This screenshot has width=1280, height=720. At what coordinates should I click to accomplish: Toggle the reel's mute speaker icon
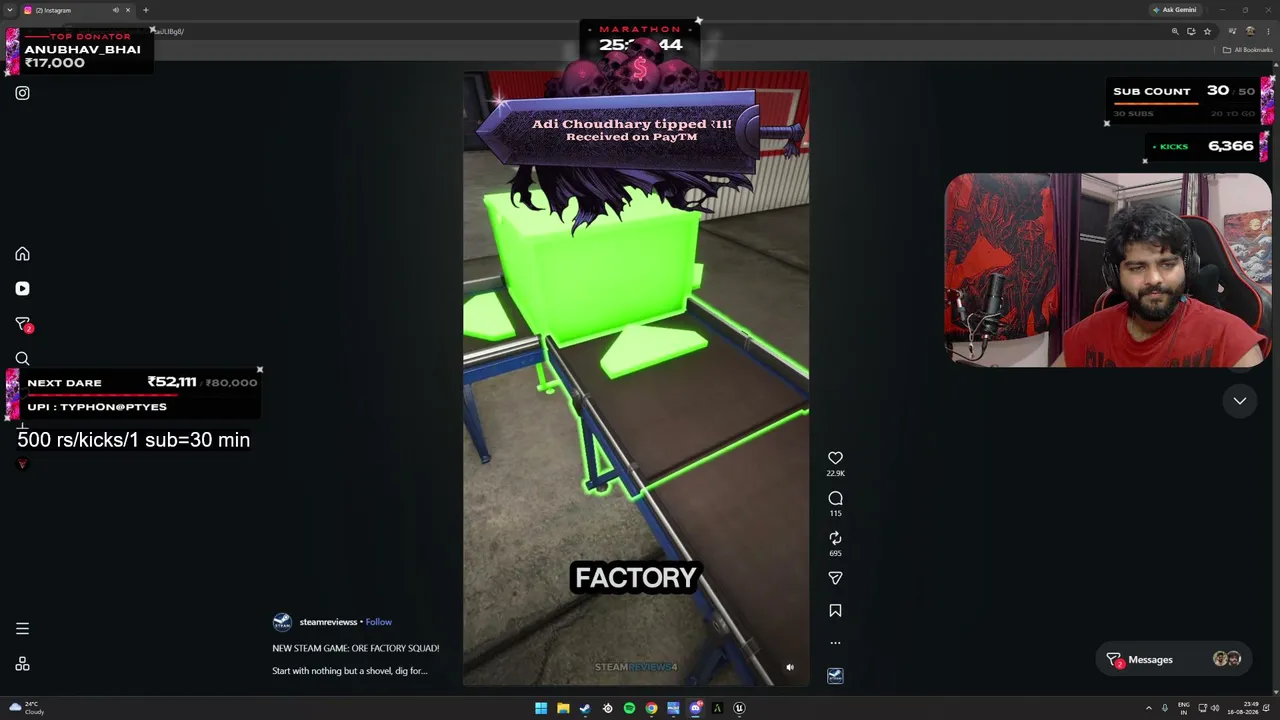coord(790,668)
